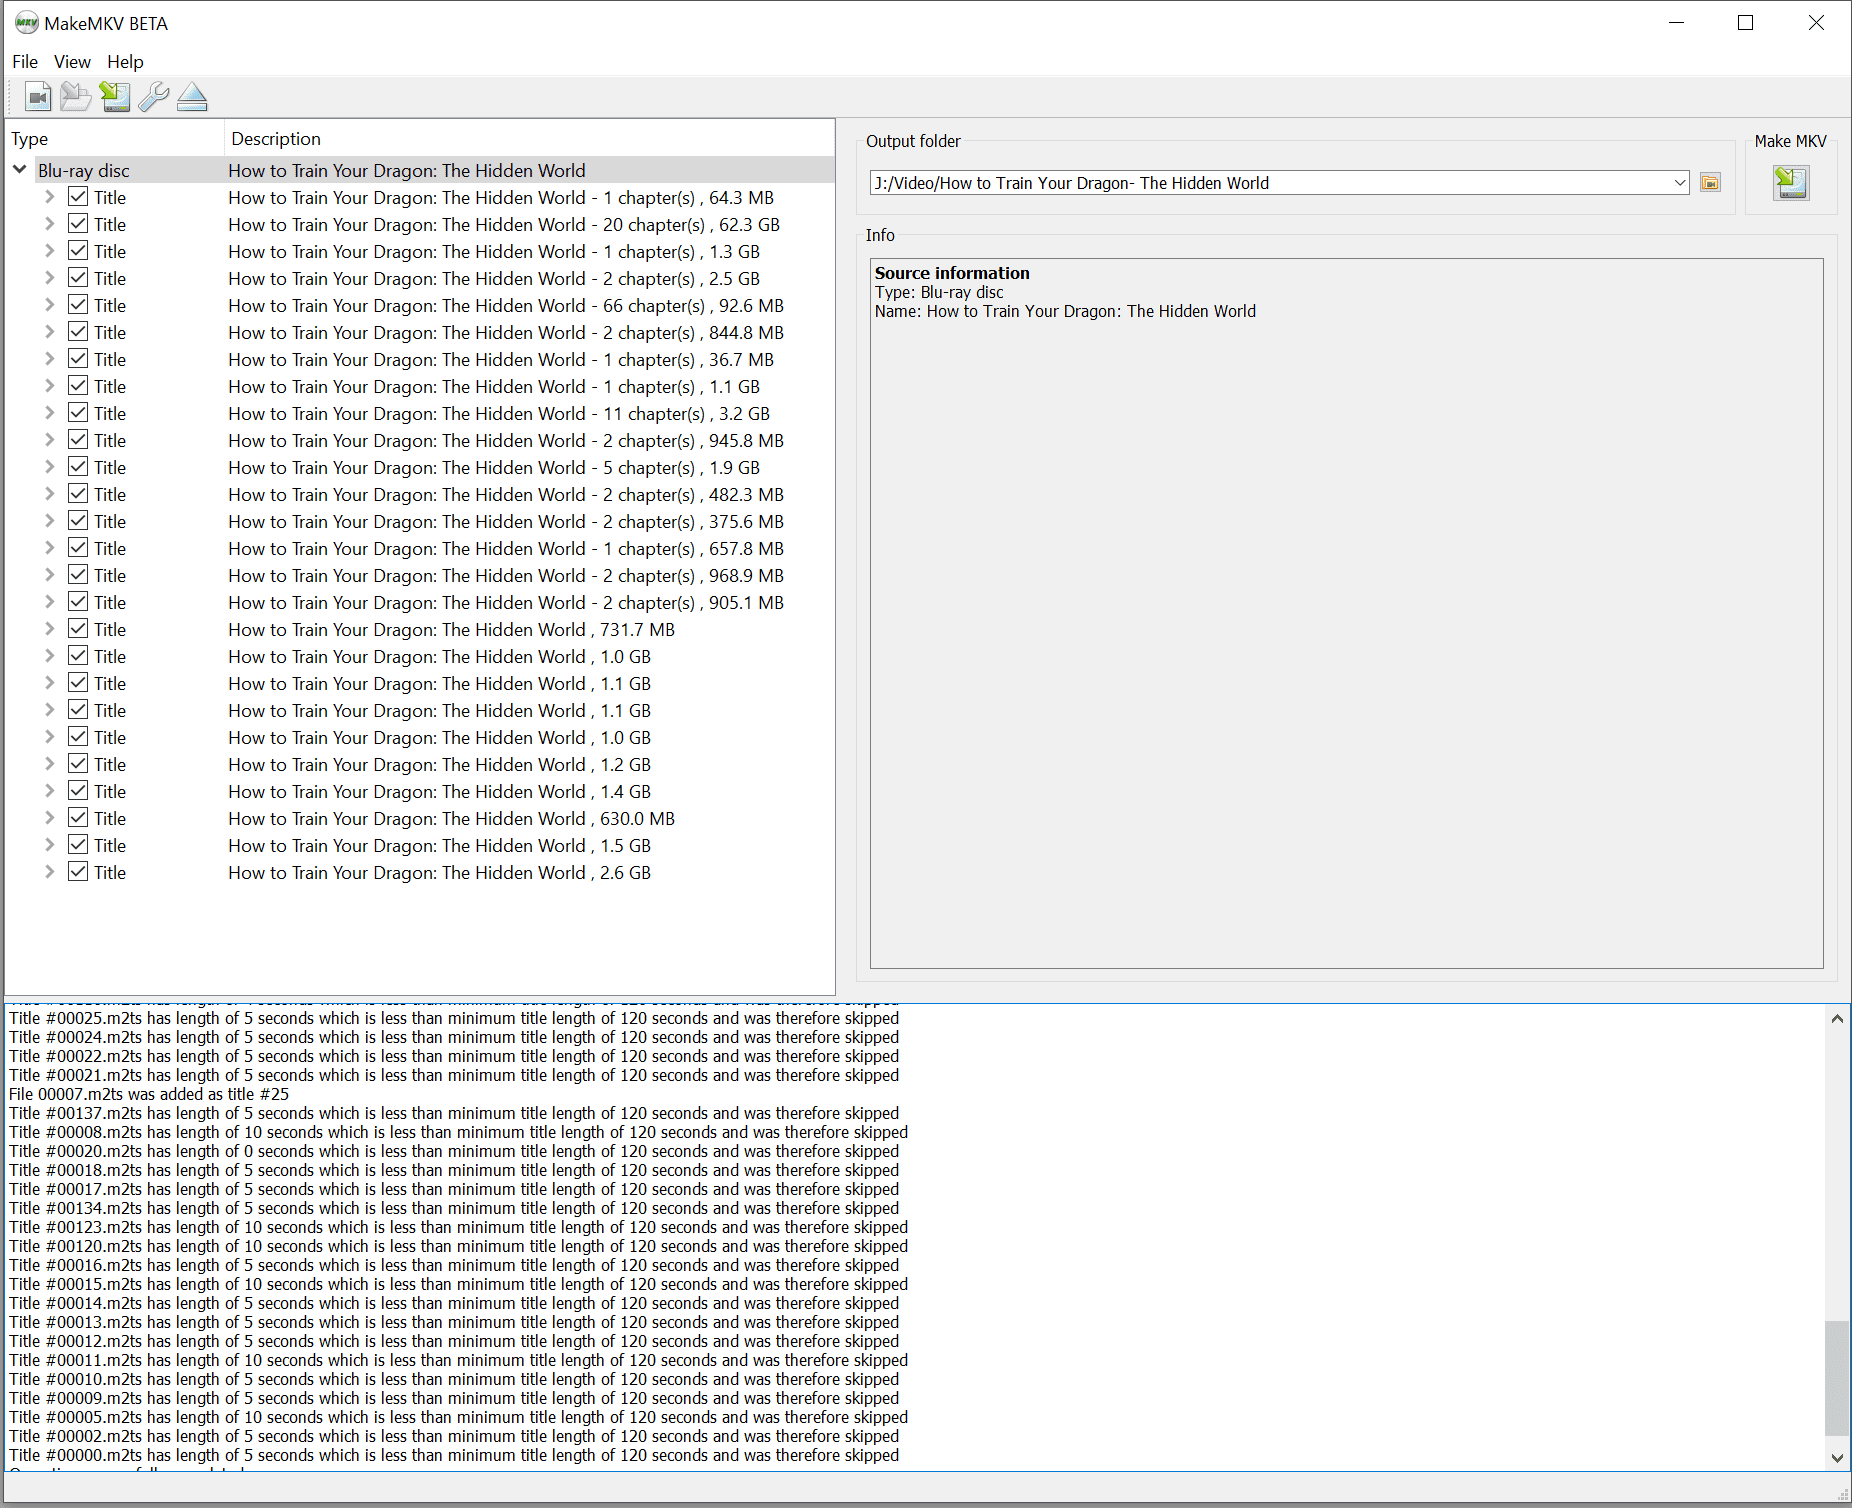Image resolution: width=1852 pixels, height=1508 pixels.
Task: Select the 1.4 GB title row
Action: tap(420, 791)
